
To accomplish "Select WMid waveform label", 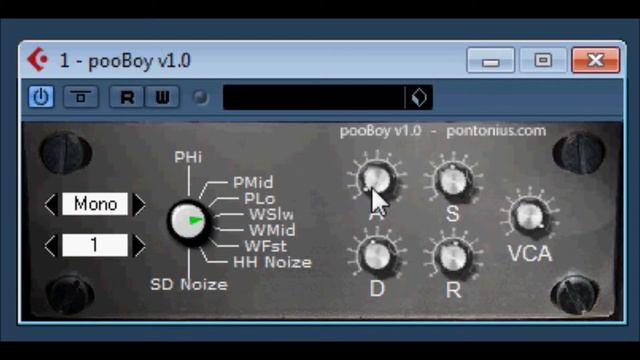I will click(272, 230).
